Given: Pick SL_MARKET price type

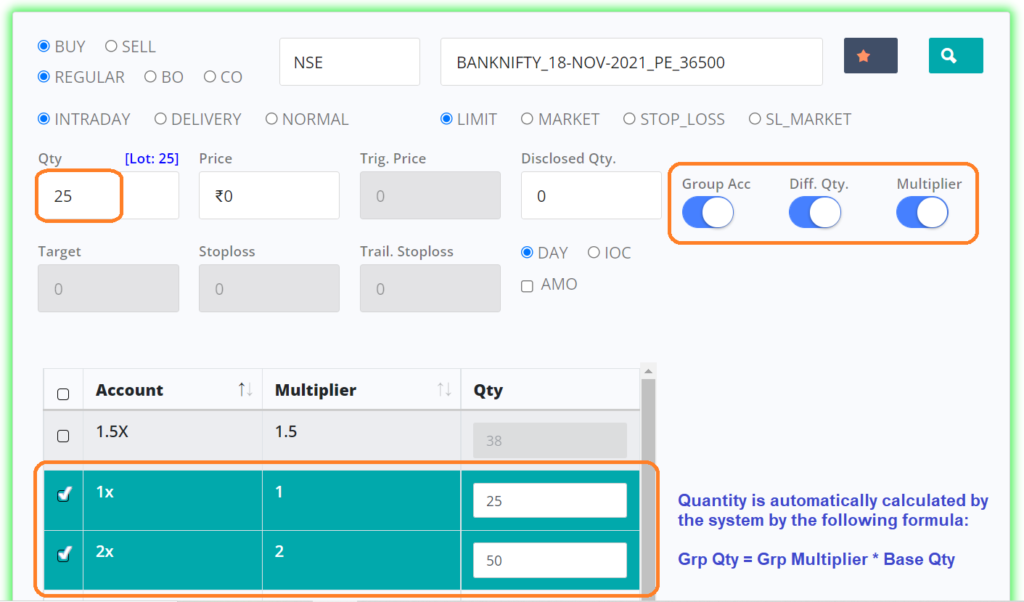Looking at the screenshot, I should tap(754, 119).
